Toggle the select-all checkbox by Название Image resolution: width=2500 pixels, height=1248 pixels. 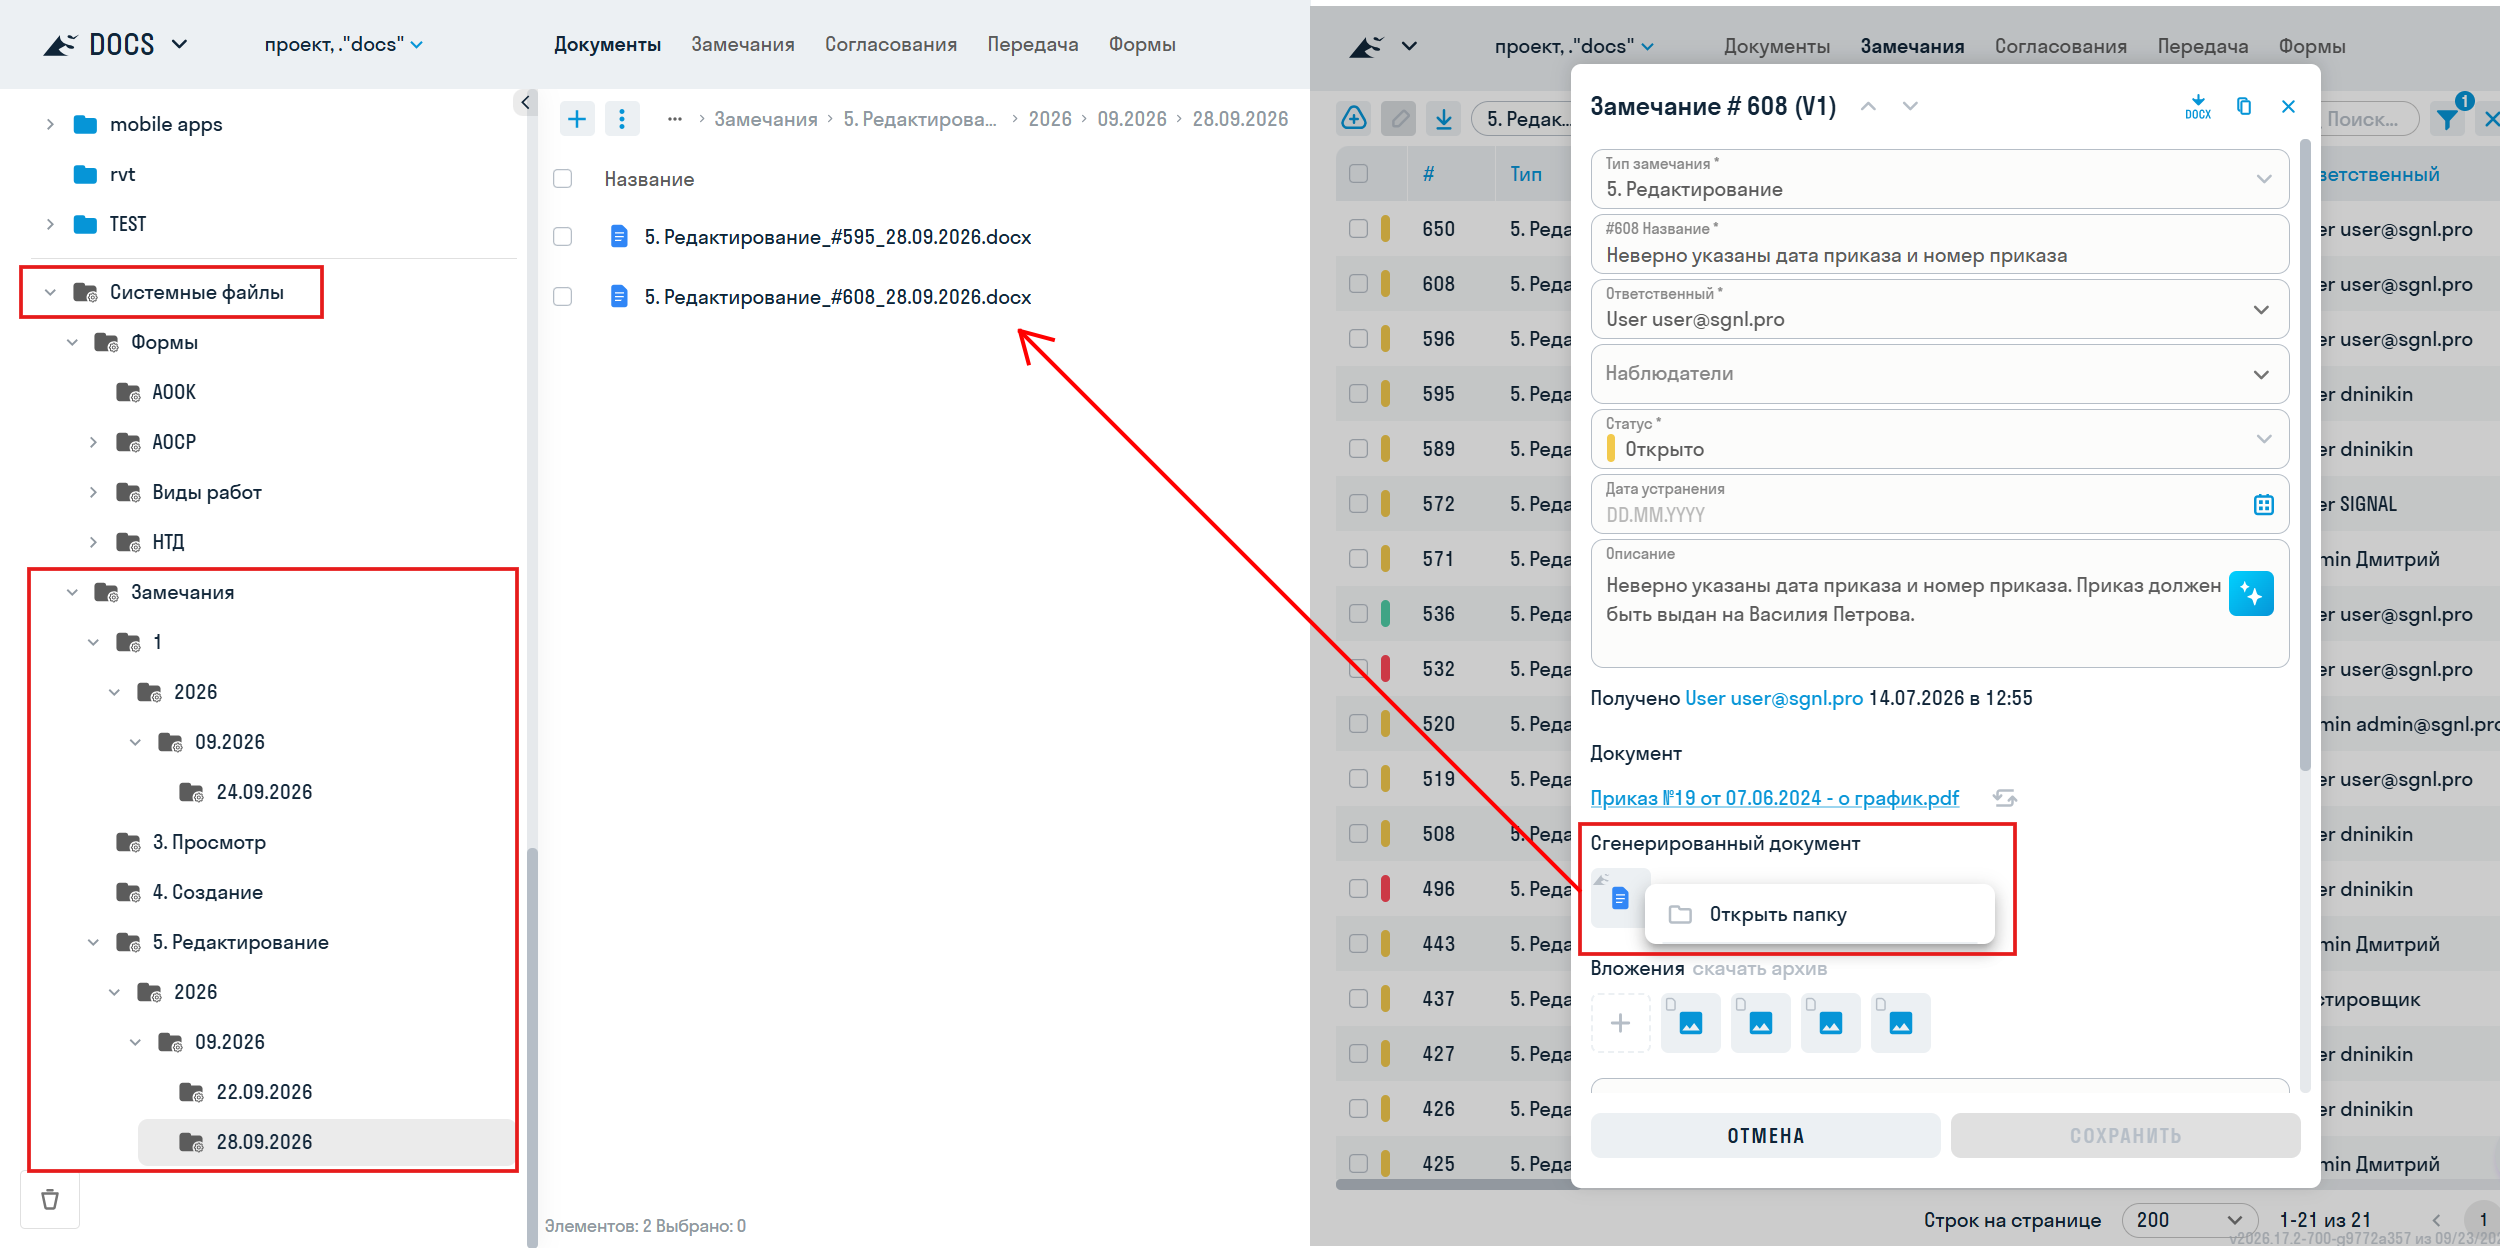click(x=563, y=179)
